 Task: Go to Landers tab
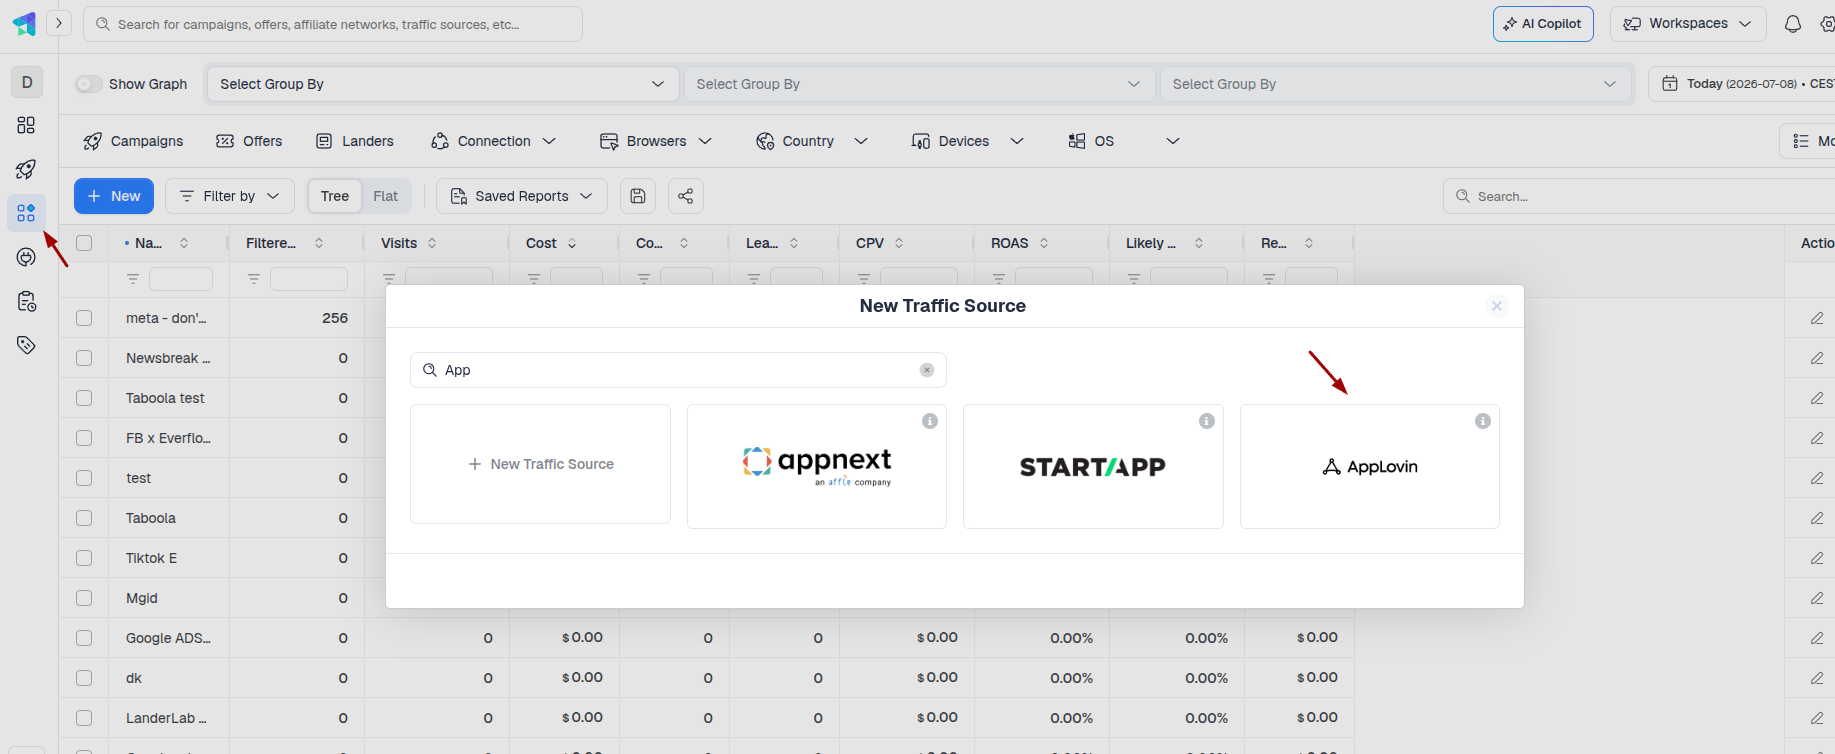[355, 141]
